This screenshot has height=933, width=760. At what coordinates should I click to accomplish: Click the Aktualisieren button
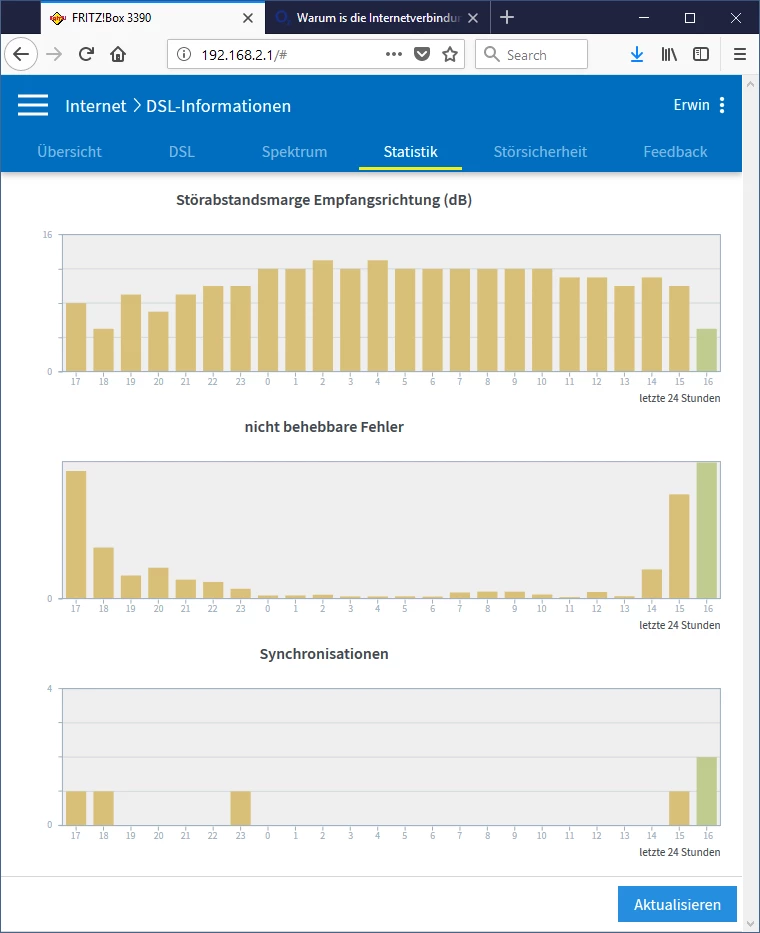(677, 904)
